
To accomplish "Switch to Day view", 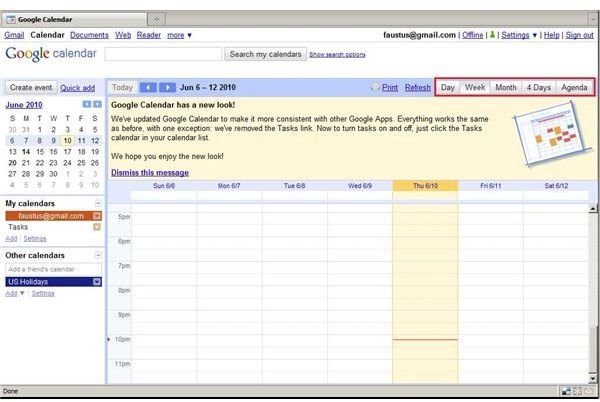I will [x=447, y=87].
